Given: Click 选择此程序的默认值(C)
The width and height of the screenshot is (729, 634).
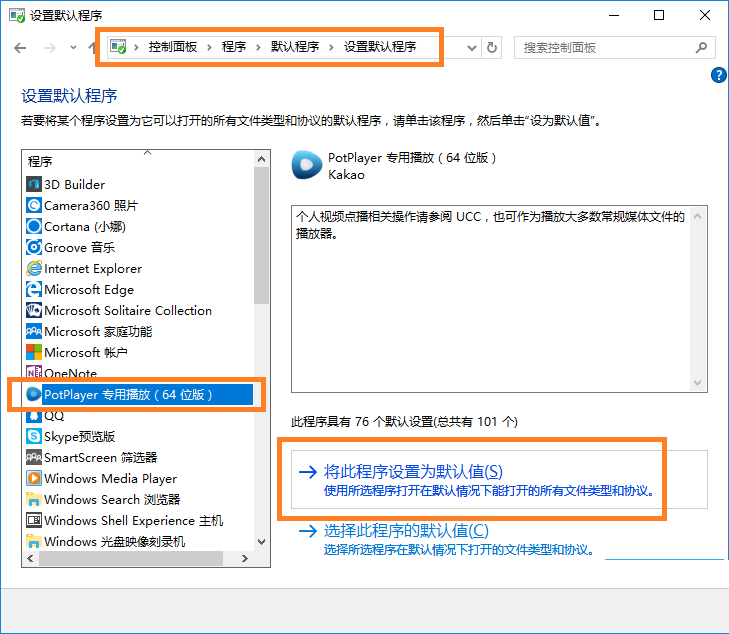Looking at the screenshot, I should tap(406, 530).
